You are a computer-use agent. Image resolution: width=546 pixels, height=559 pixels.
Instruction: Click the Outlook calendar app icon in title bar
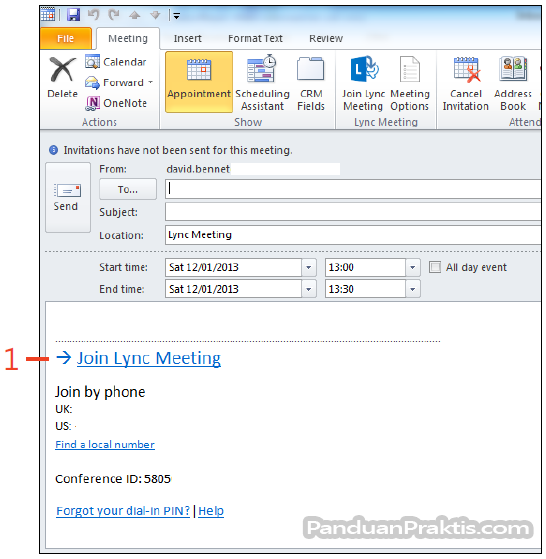(48, 15)
